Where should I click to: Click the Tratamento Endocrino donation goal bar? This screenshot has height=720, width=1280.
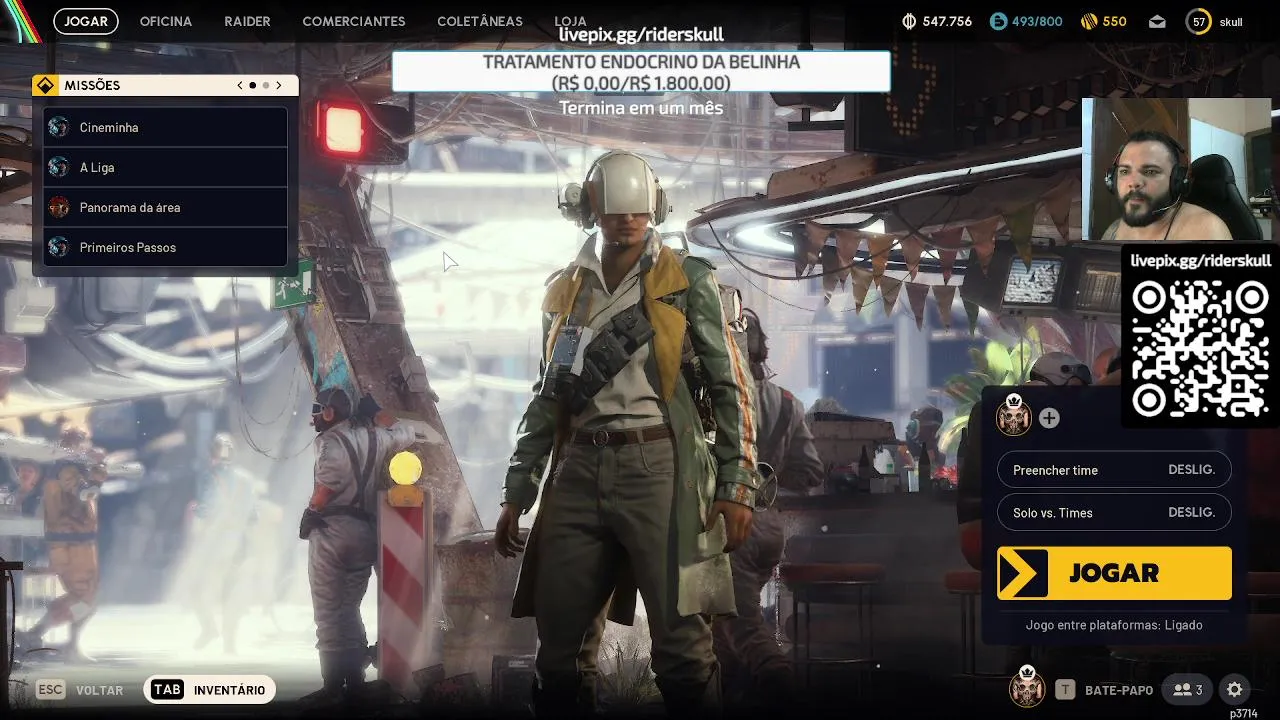pyautogui.click(x=641, y=72)
